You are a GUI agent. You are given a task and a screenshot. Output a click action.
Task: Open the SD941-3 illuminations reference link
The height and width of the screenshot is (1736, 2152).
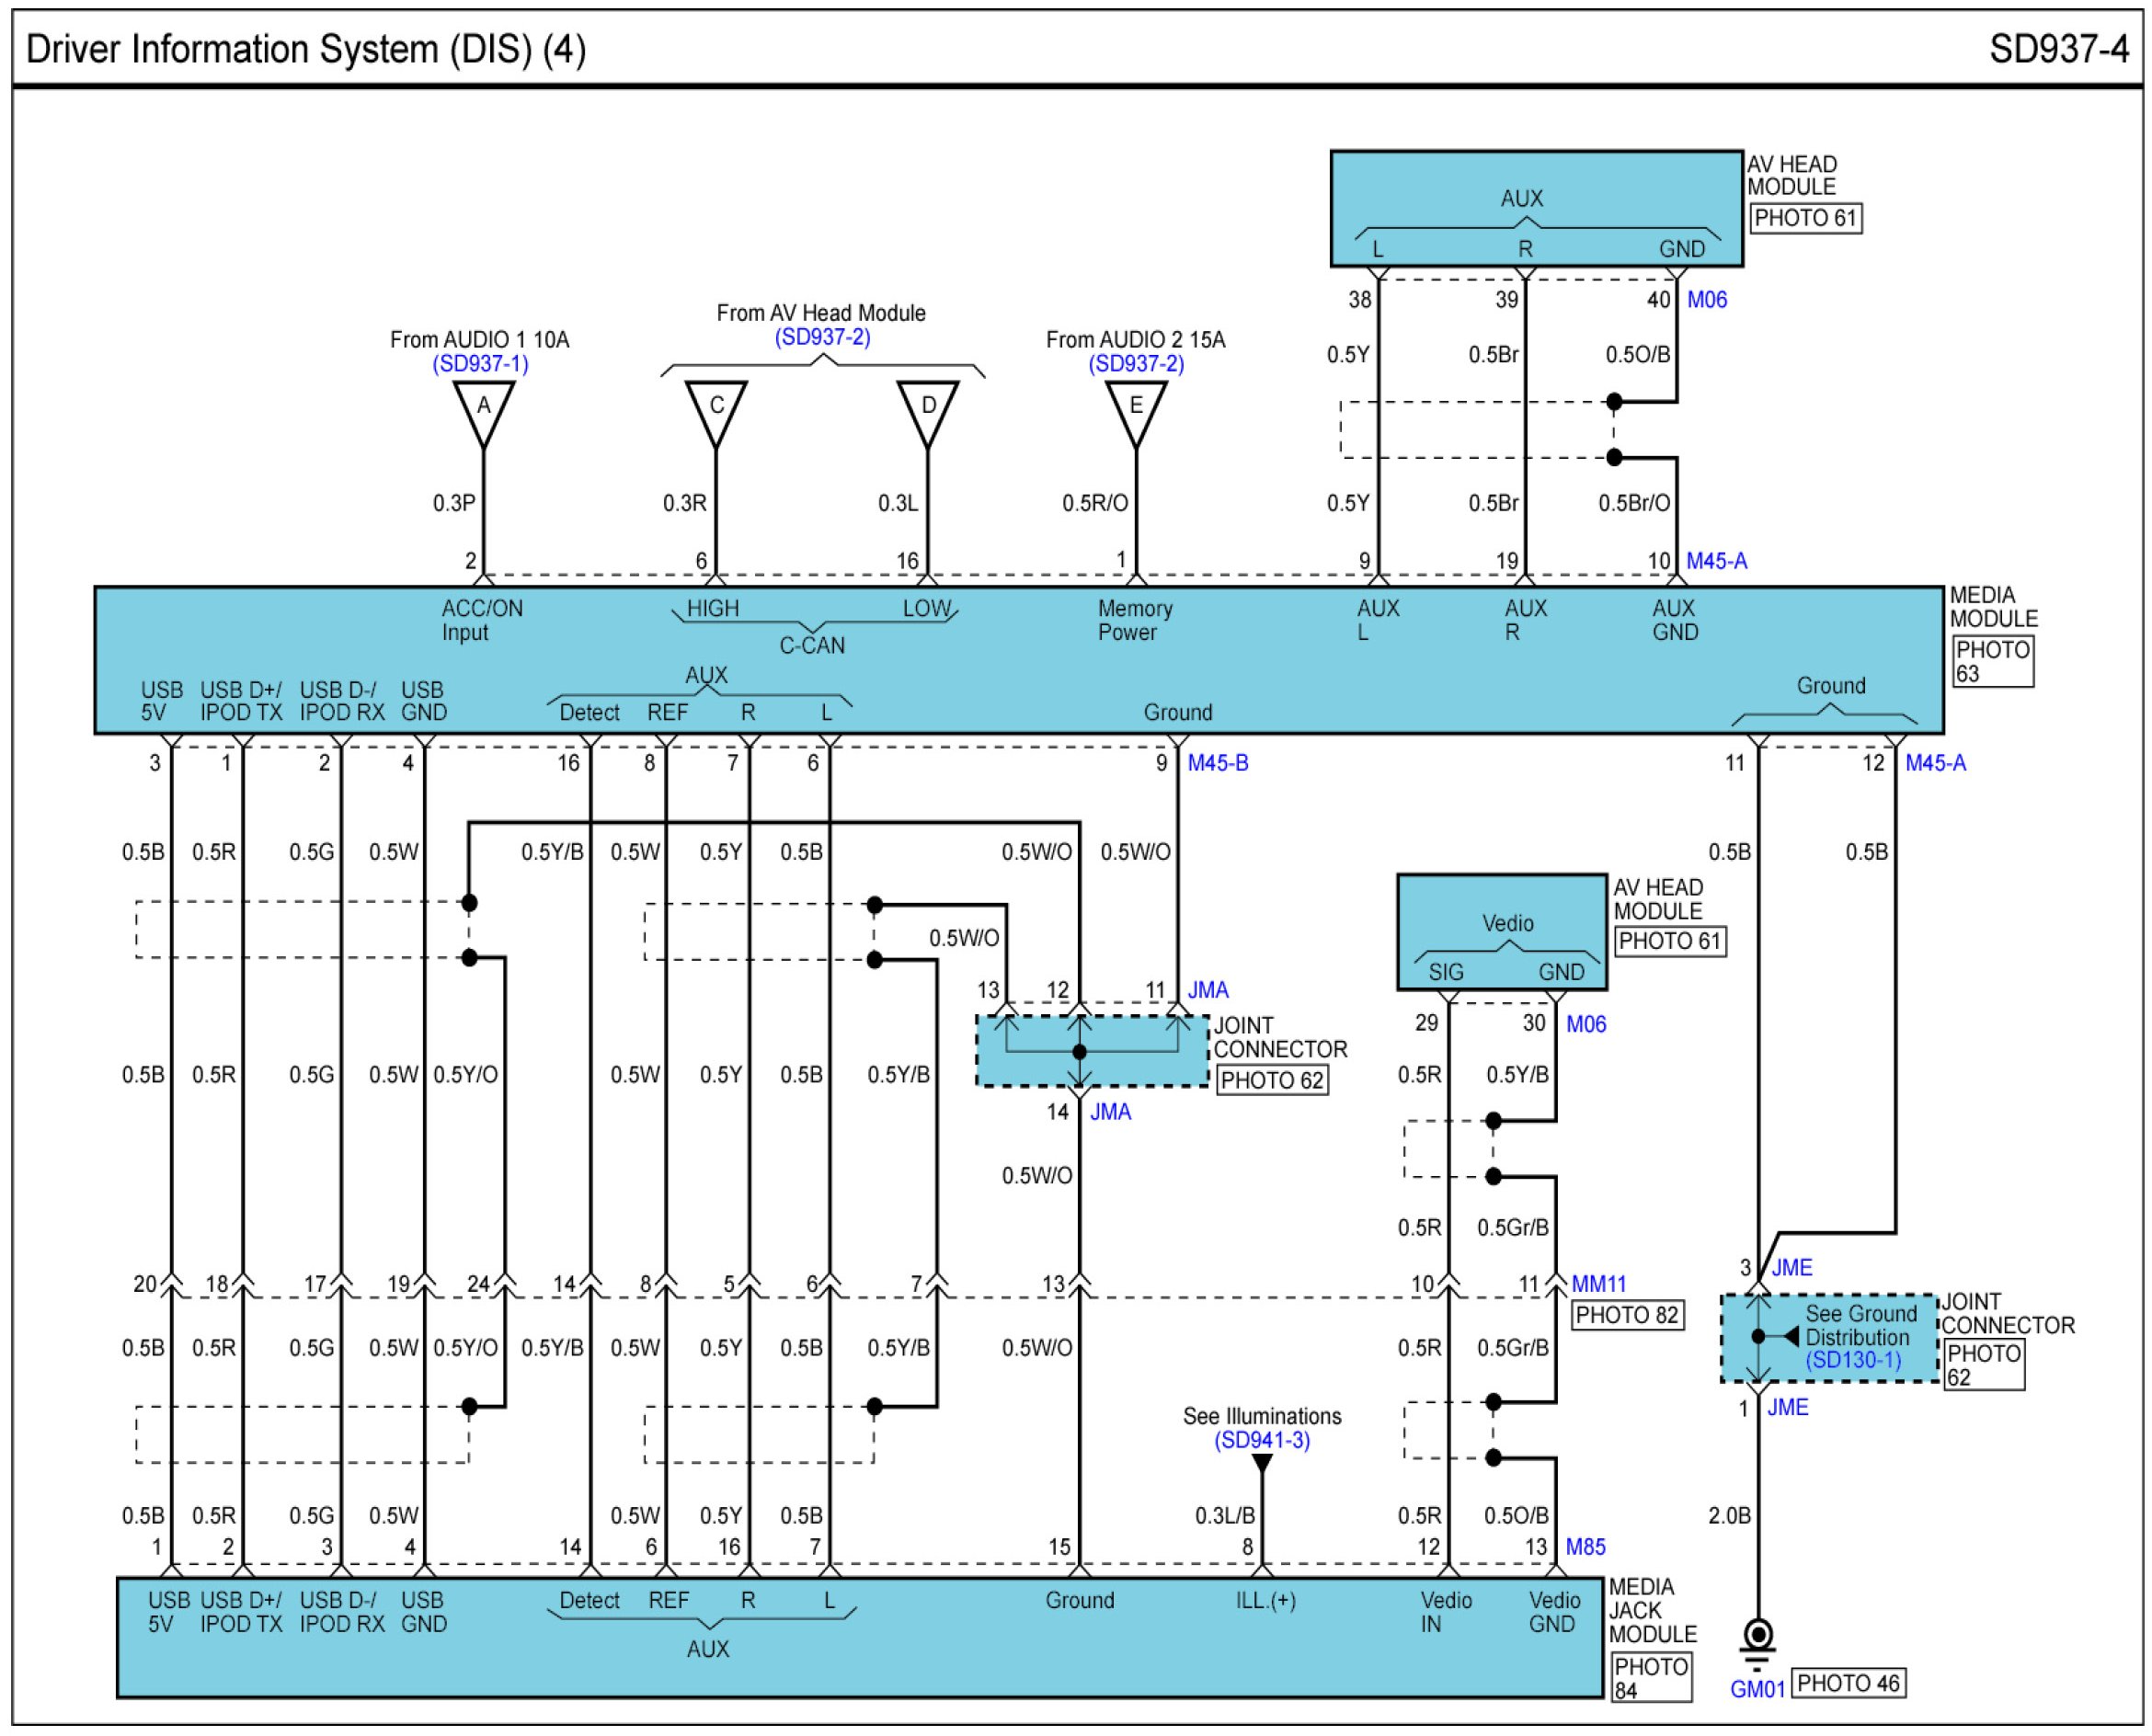pos(1262,1440)
